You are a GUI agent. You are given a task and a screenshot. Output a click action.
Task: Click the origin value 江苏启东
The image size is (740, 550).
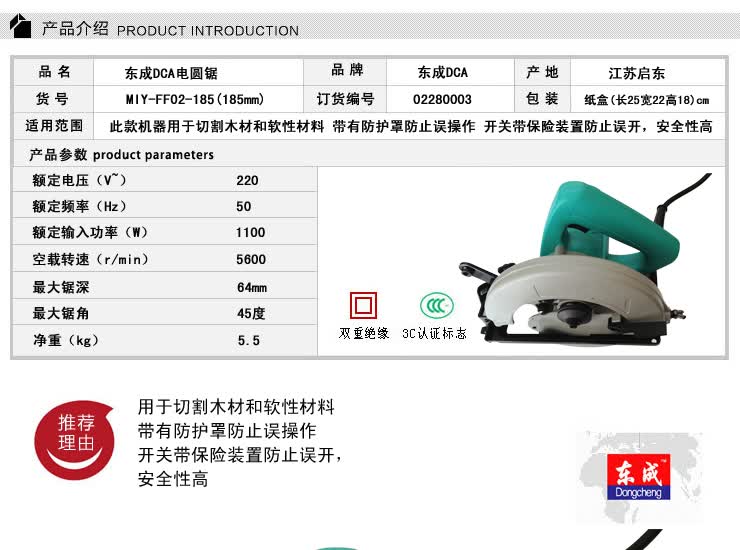[x=637, y=73]
